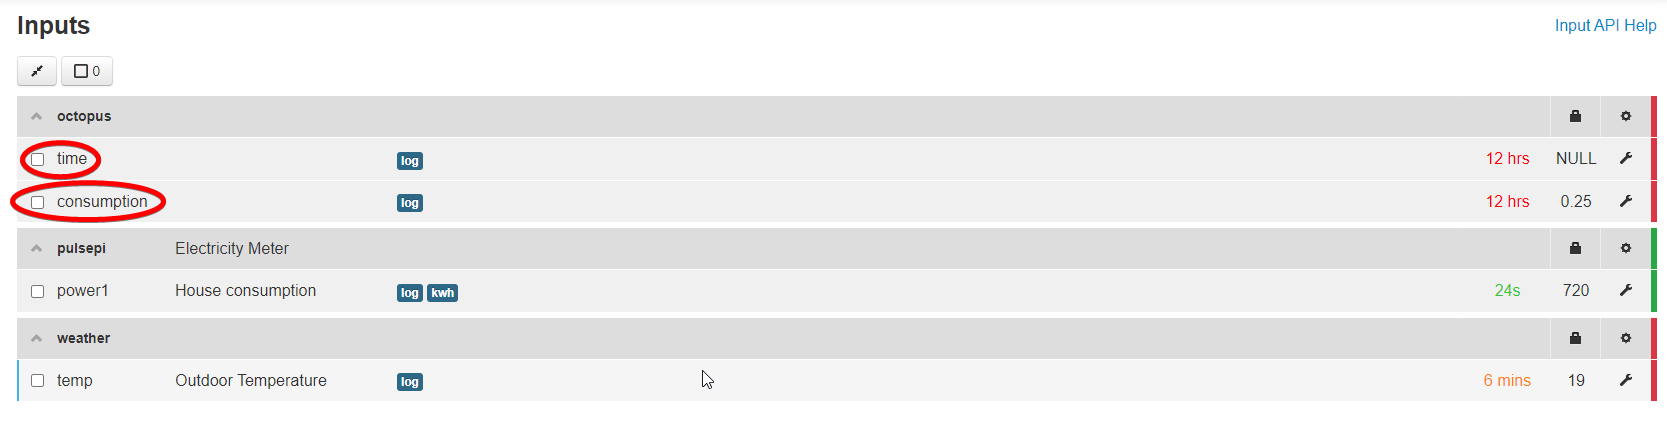The height and width of the screenshot is (421, 1667).
Task: Check the temp input checkbox
Action: click(37, 381)
